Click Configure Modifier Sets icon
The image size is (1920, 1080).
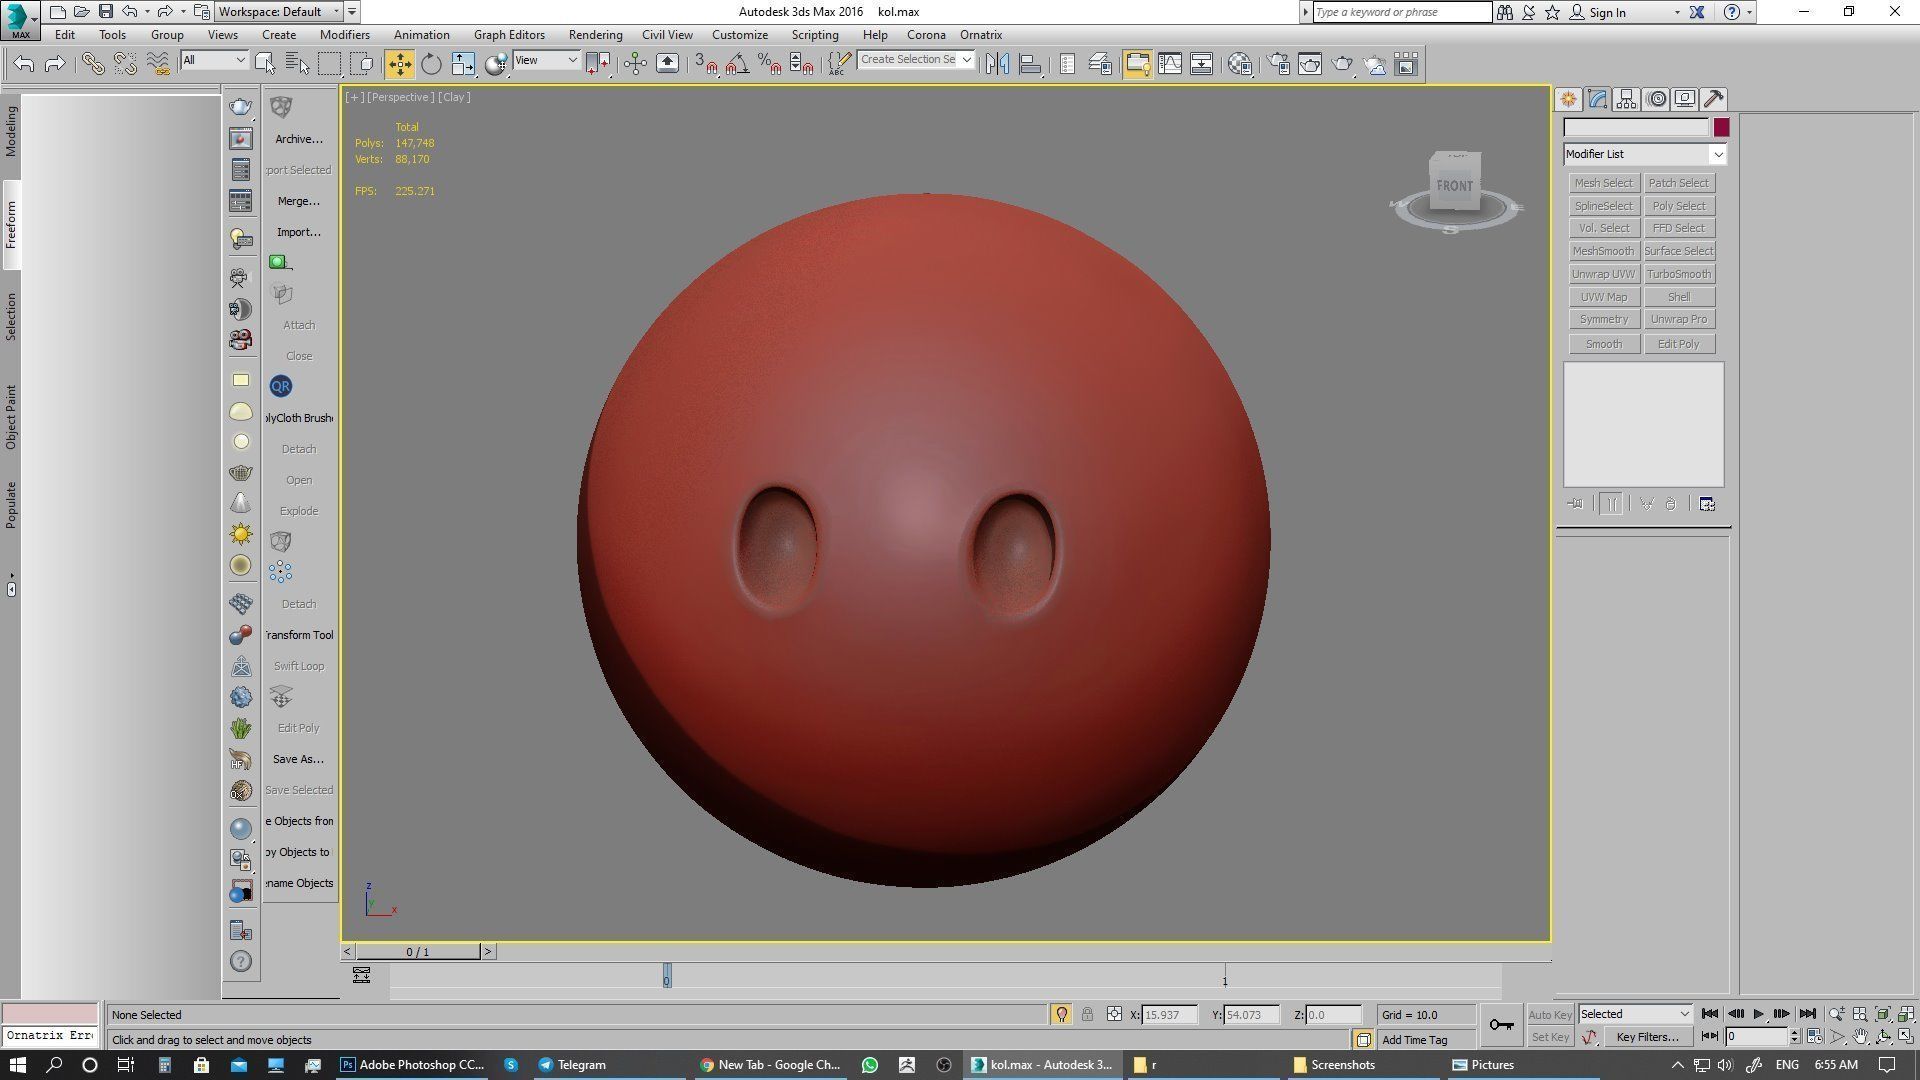pyautogui.click(x=1707, y=504)
